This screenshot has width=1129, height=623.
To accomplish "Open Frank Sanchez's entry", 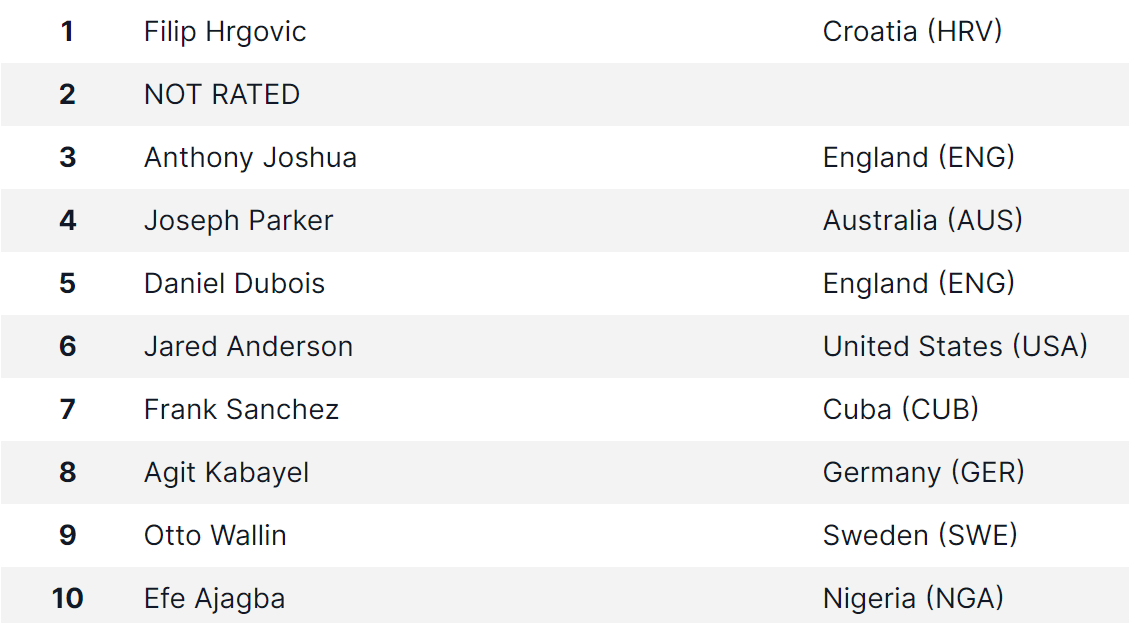I will tap(241, 409).
